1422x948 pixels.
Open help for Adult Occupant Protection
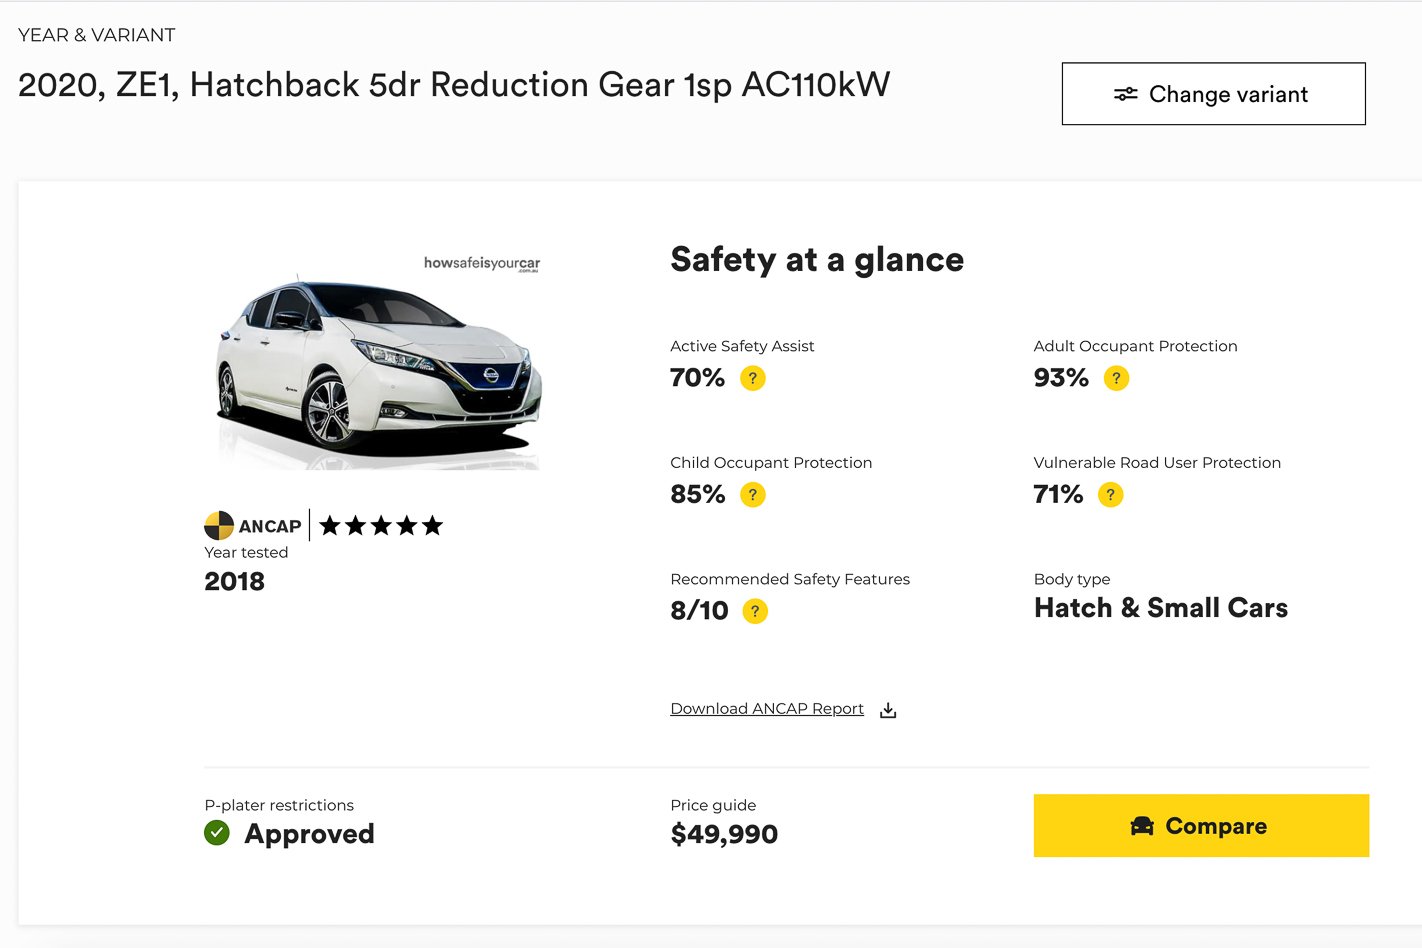[1116, 378]
